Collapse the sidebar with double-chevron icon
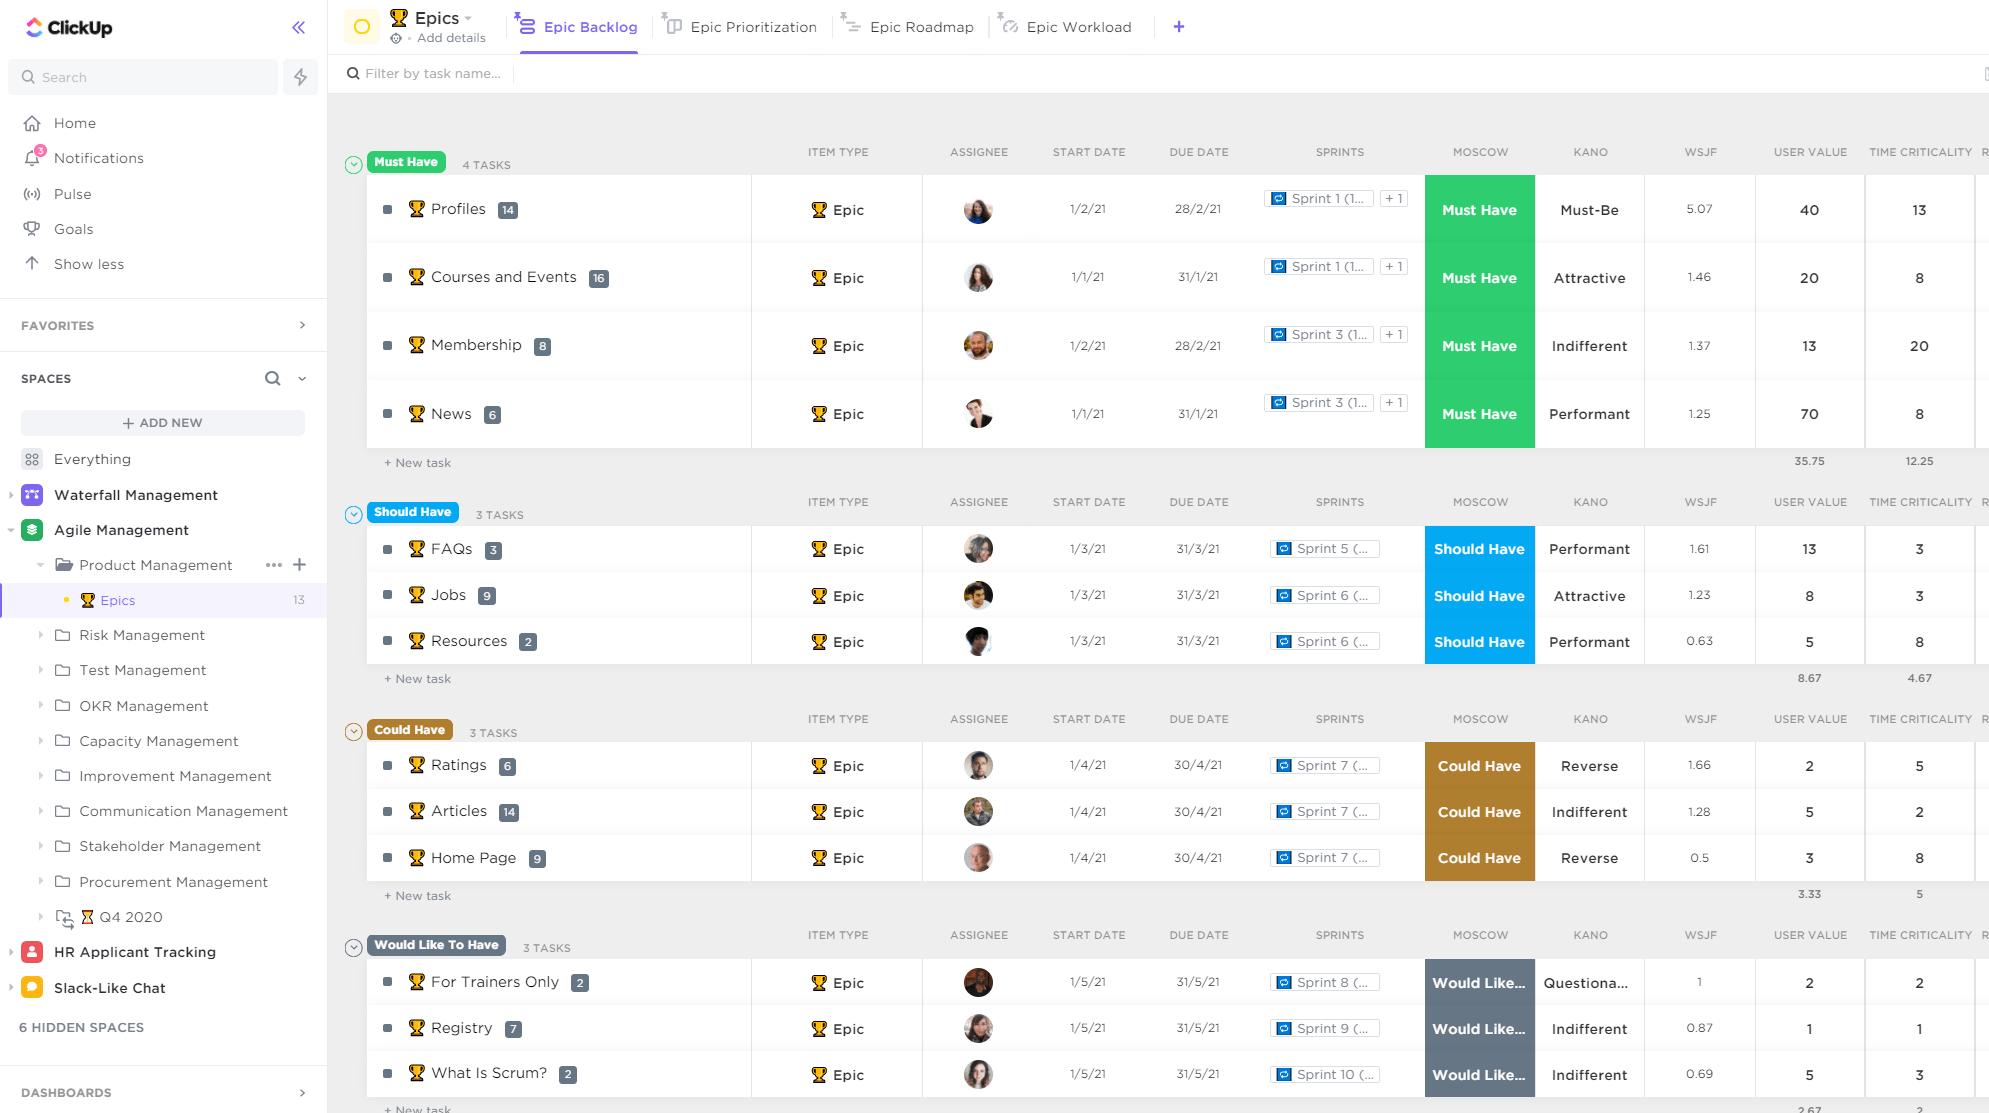The height and width of the screenshot is (1113, 1989). (298, 27)
